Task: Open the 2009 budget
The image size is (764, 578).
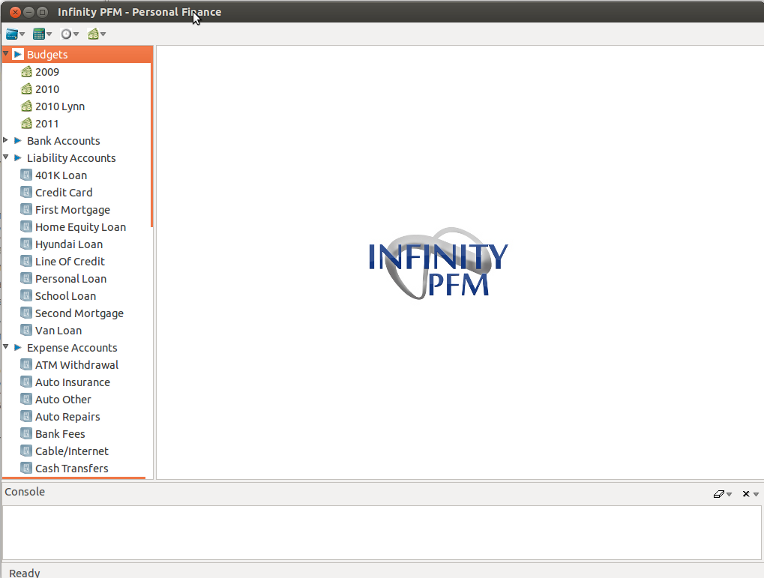Action: (47, 72)
